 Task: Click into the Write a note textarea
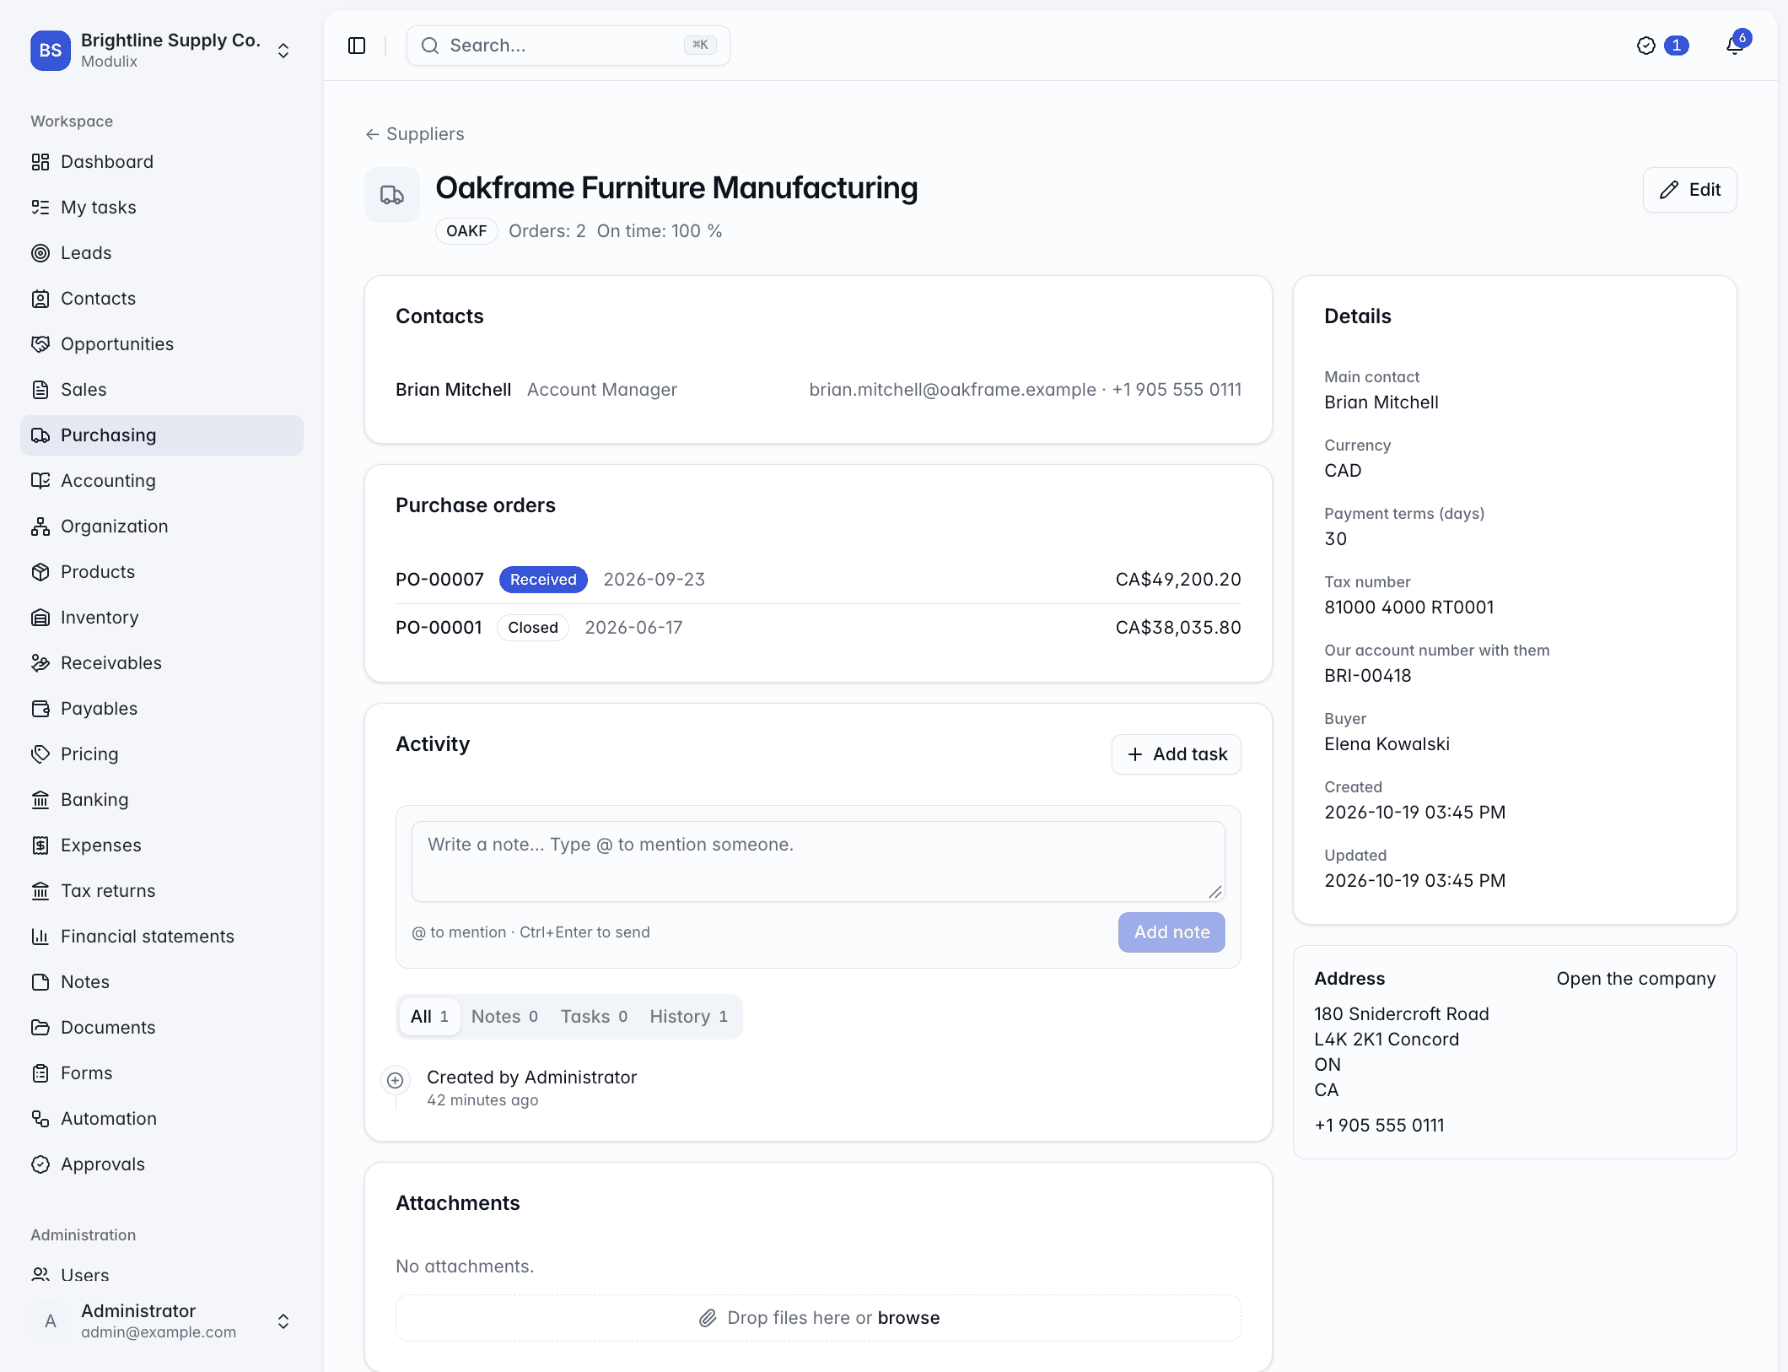click(818, 861)
